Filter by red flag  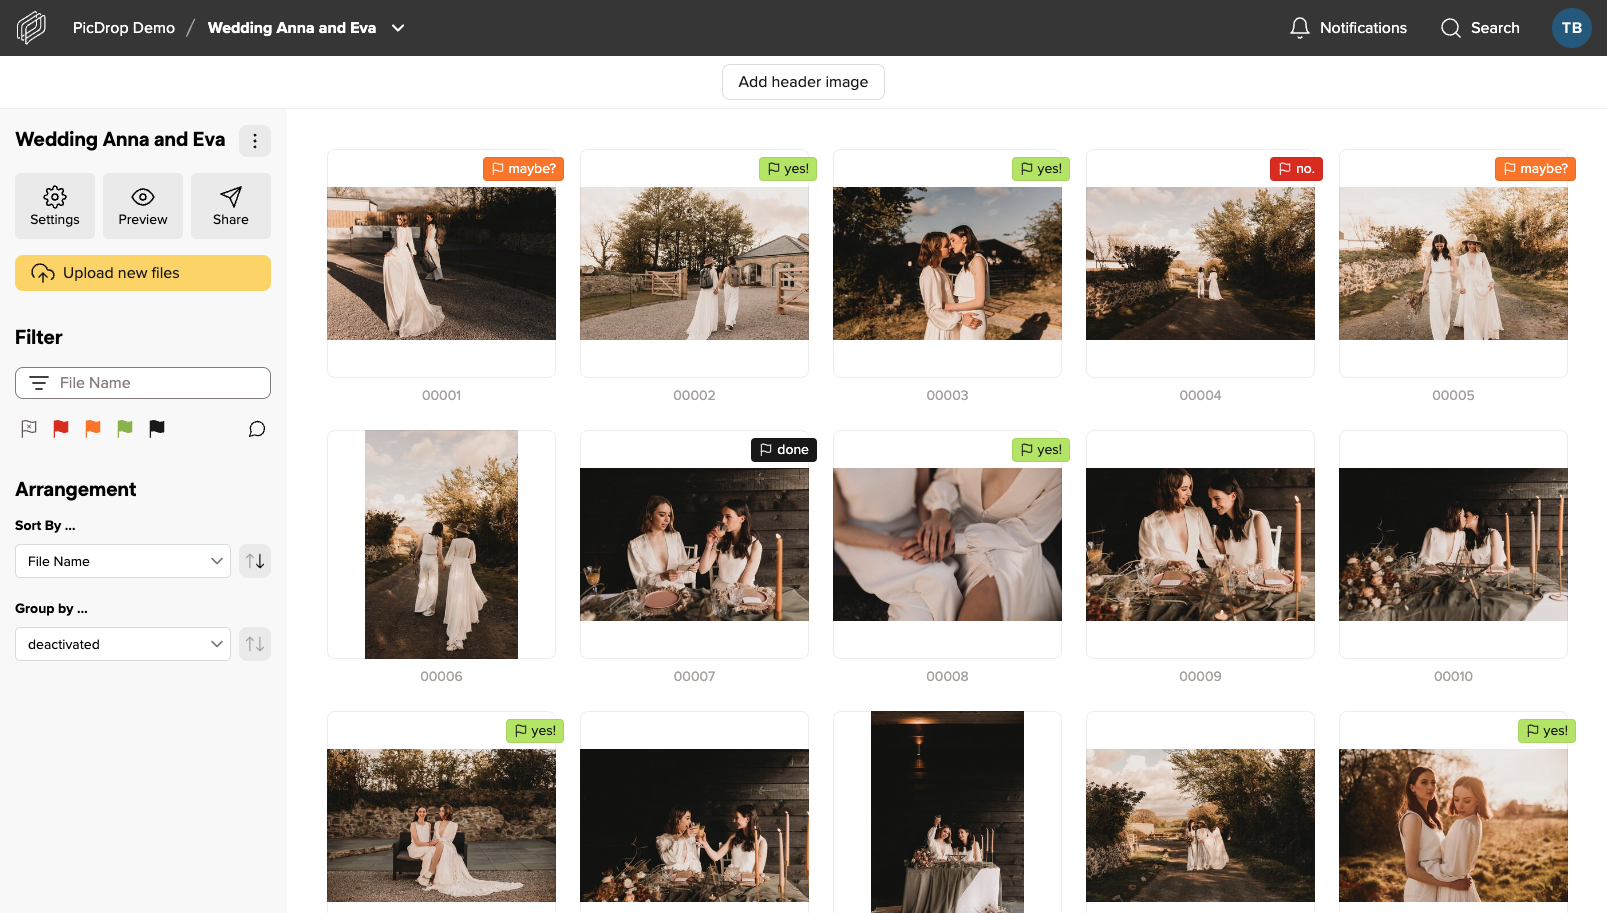pos(61,429)
